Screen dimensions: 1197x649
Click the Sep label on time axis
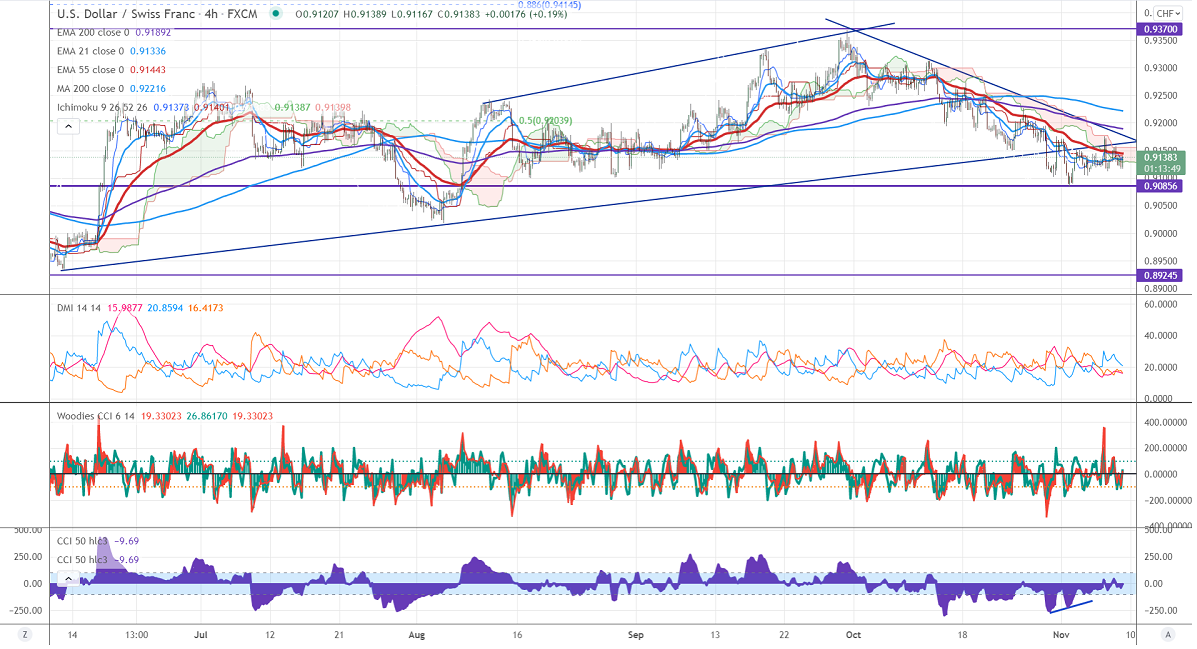click(x=636, y=634)
